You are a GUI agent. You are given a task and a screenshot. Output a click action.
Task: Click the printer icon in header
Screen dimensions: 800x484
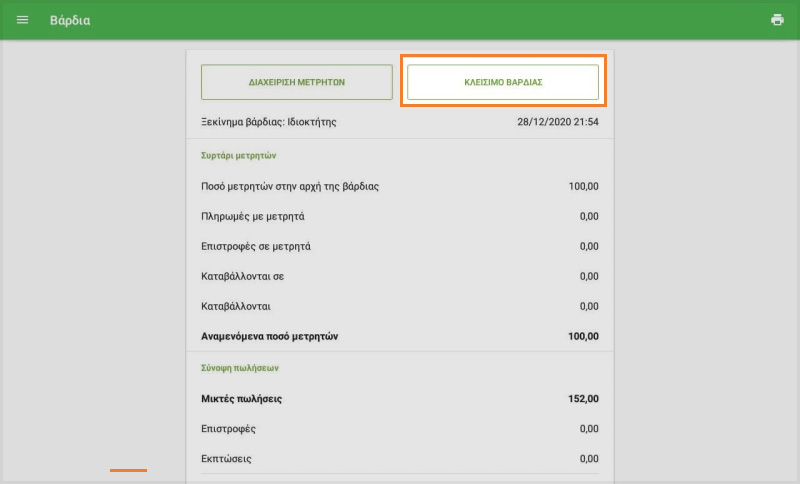(777, 20)
